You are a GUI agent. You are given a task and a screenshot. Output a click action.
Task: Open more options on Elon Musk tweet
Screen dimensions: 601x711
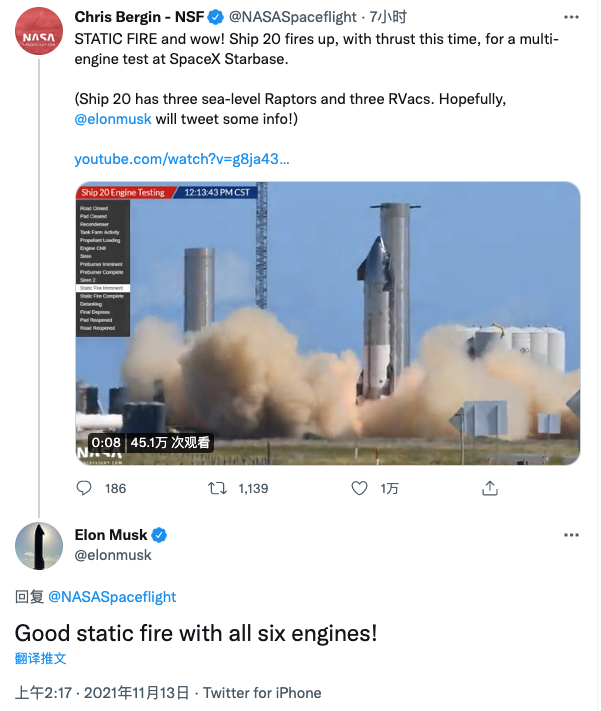571,535
